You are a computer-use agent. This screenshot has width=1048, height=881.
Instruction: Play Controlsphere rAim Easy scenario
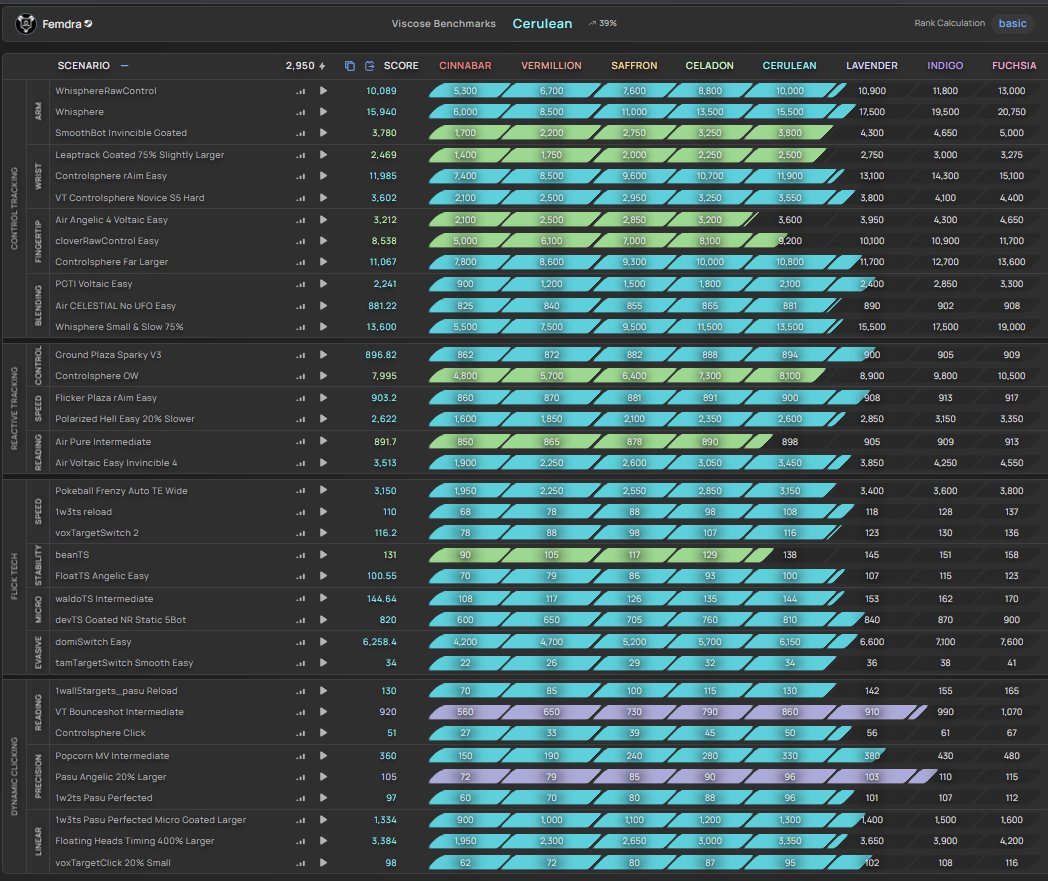[323, 176]
